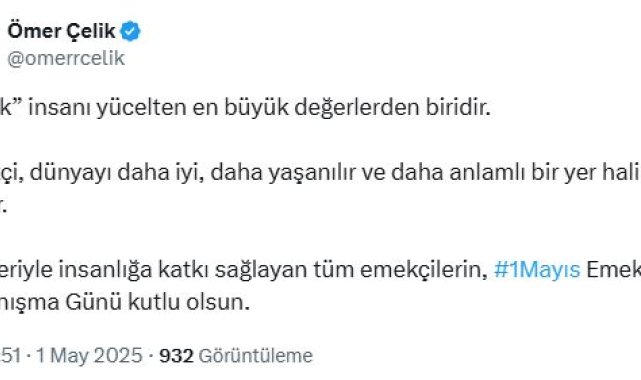Click the sentence ending with değerlerden biridir
Viewport: 641px width, 380px height.
245,108
